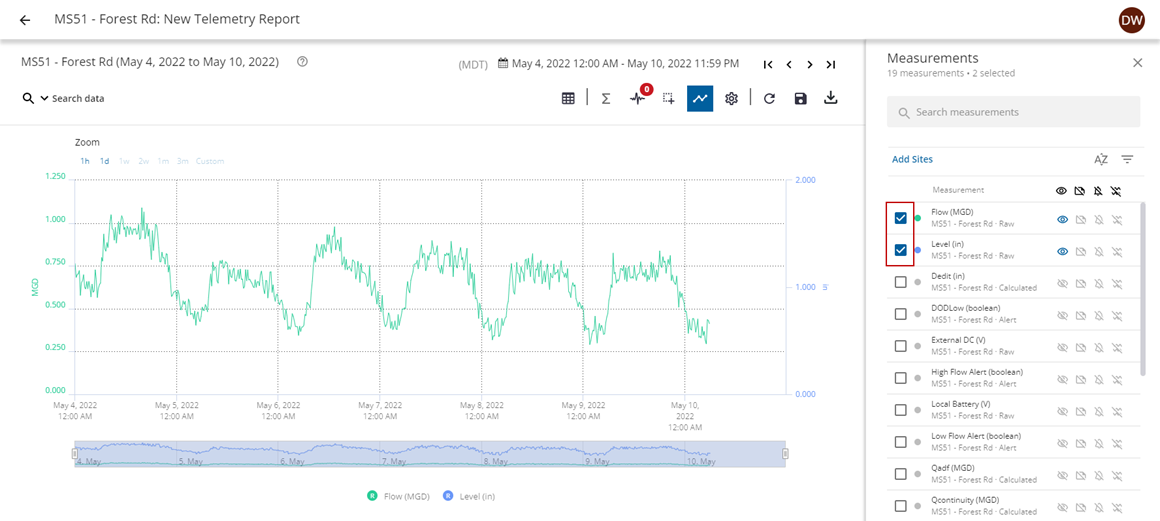The width and height of the screenshot is (1160, 521).
Task: Set chart zoom to 1h
Action: 85,161
